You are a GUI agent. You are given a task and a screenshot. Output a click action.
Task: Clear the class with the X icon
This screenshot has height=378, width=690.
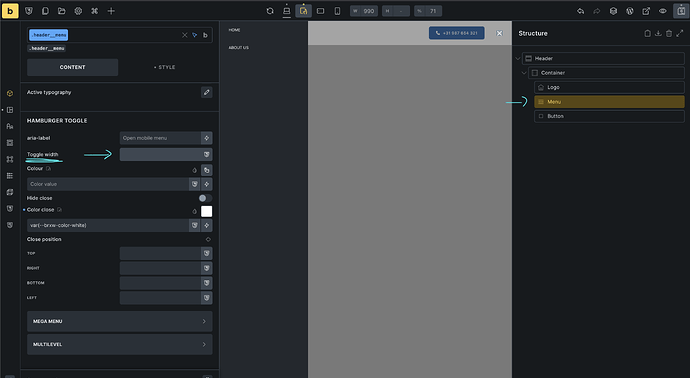[184, 35]
